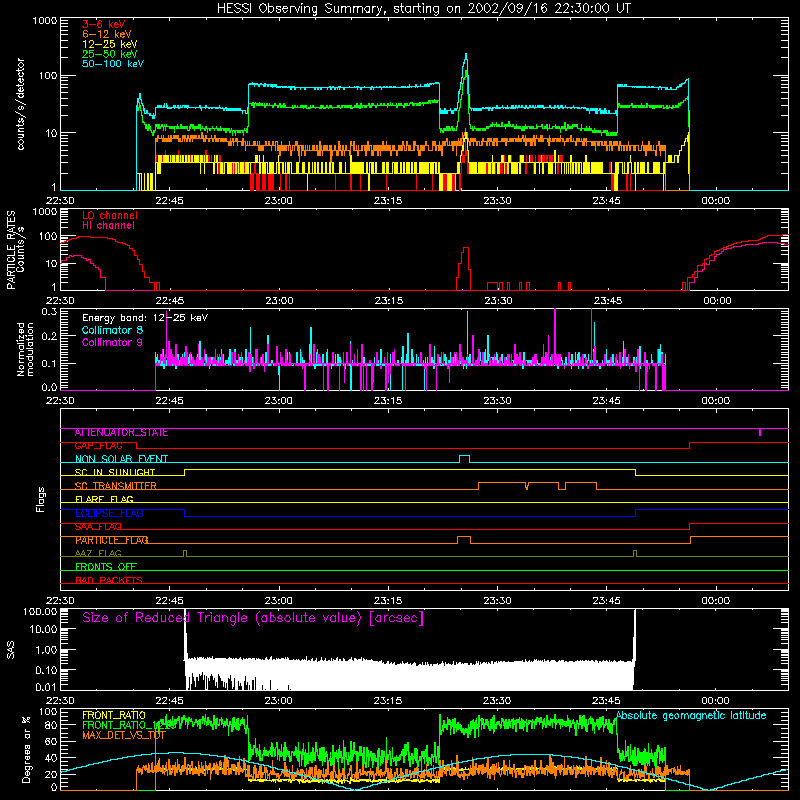Click the 0.3 tick on the modulation axis
Viewport: 800px width, 800px height.
(49, 311)
